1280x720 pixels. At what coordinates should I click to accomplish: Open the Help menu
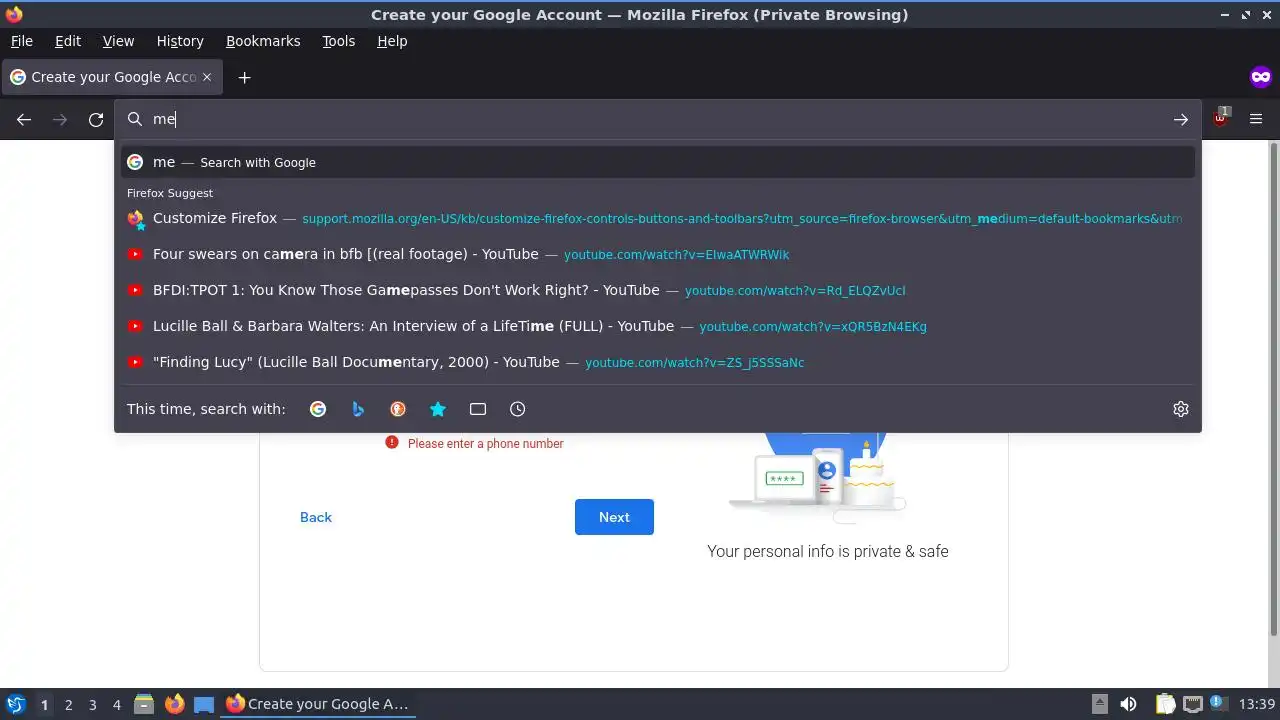(392, 41)
